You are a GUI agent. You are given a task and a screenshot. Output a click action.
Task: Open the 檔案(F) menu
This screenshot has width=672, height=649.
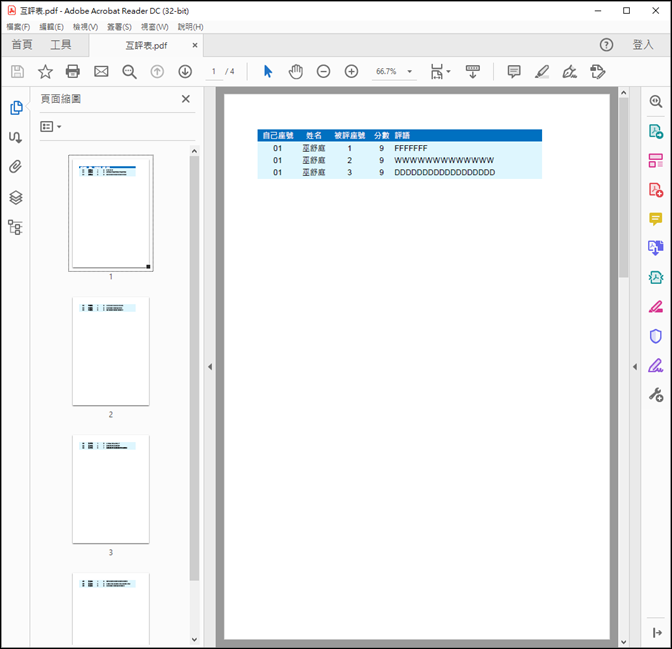[18, 27]
